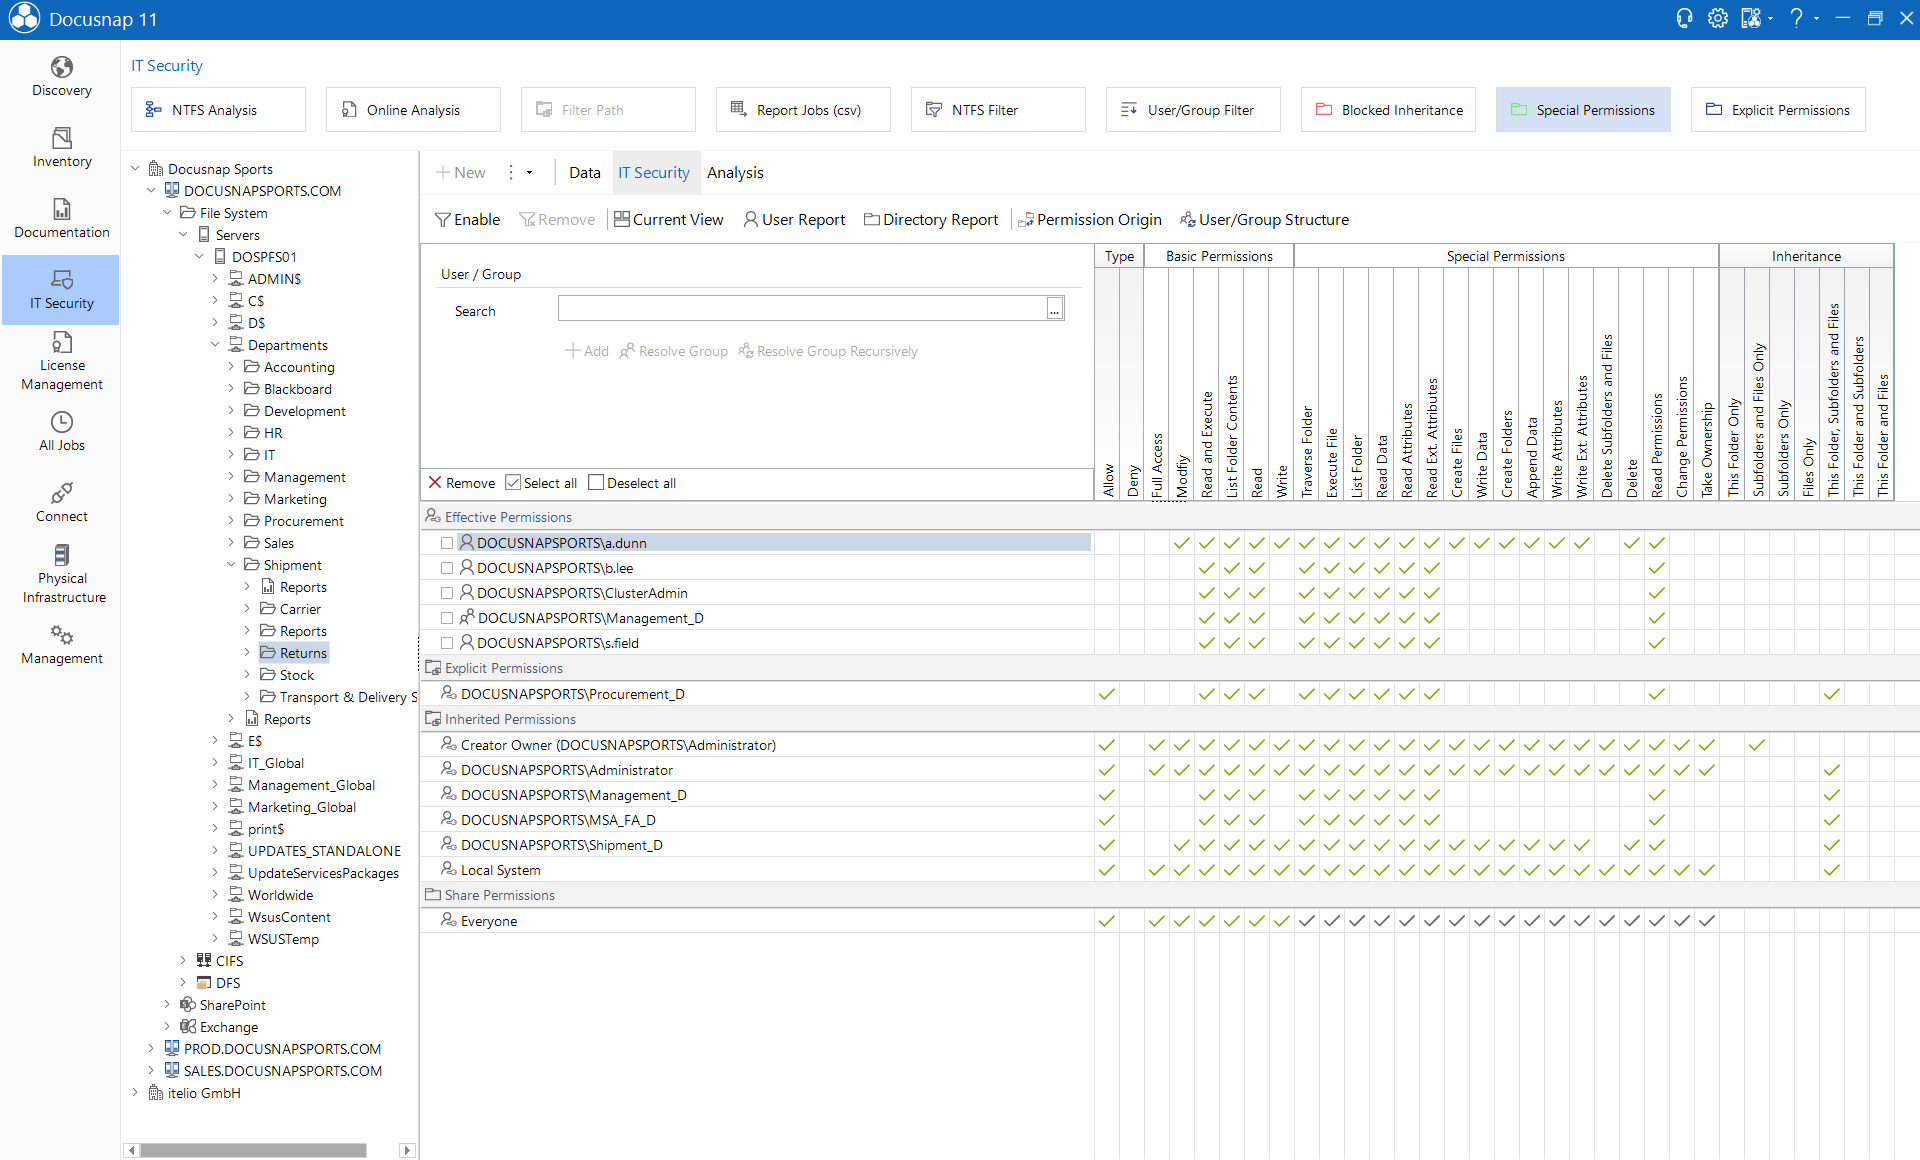The image size is (1920, 1160).
Task: Expand the itelio GmbH node
Action: coord(136,1093)
